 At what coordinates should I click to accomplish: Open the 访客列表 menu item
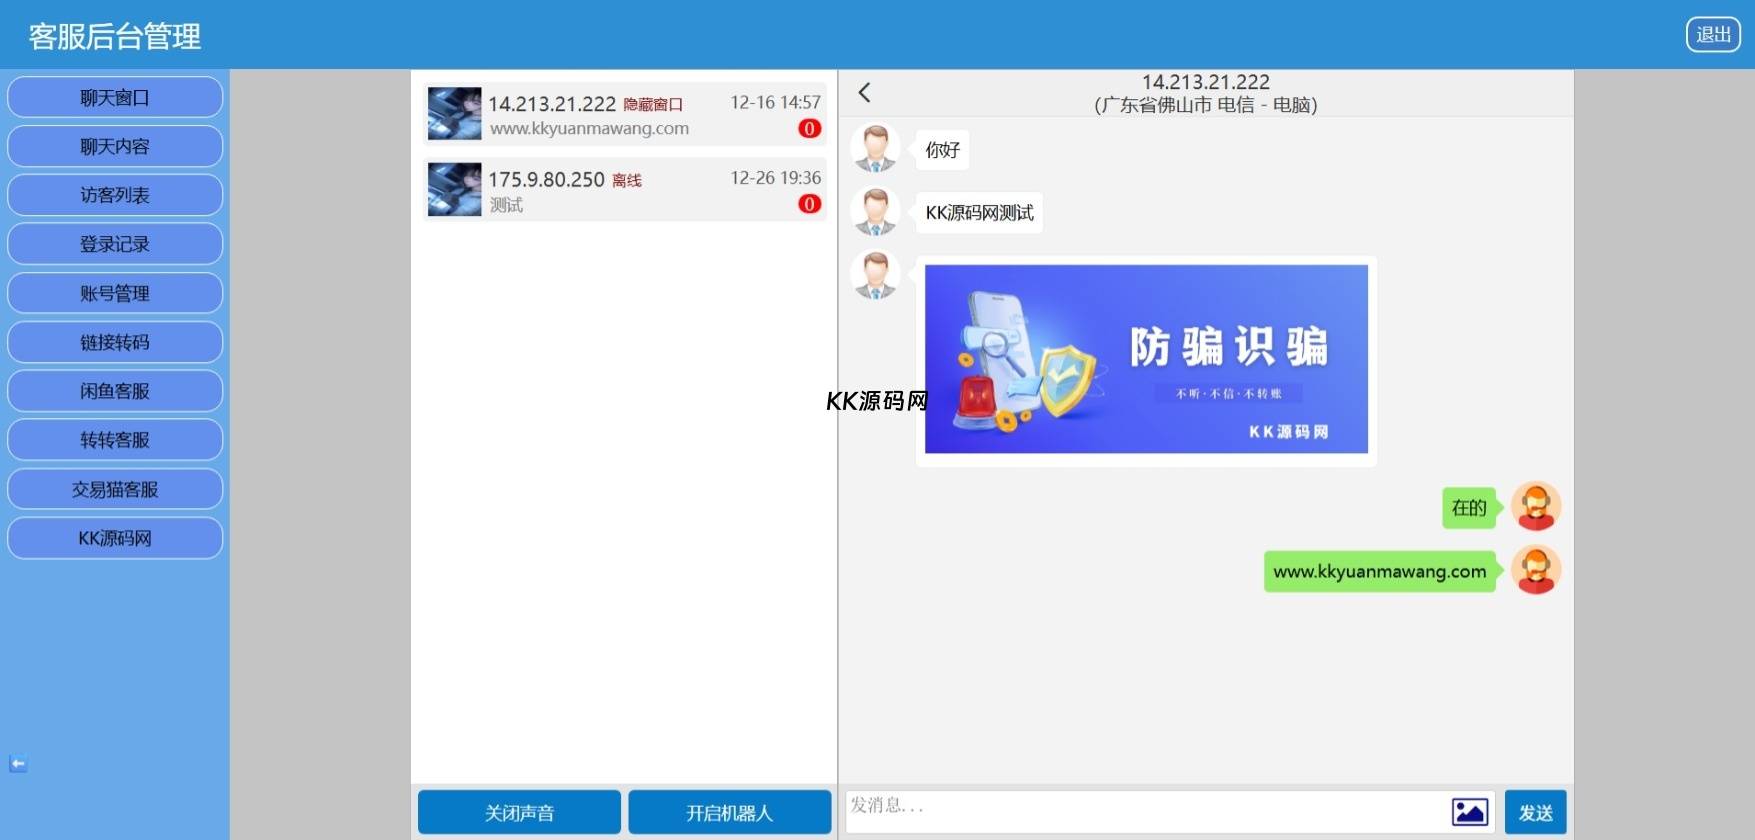[115, 196]
